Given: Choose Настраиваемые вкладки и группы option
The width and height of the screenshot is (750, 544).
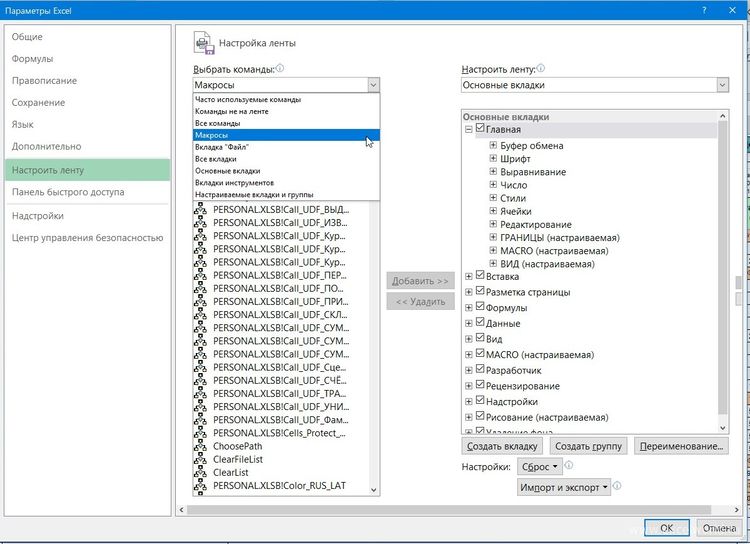Looking at the screenshot, I should 287,195.
